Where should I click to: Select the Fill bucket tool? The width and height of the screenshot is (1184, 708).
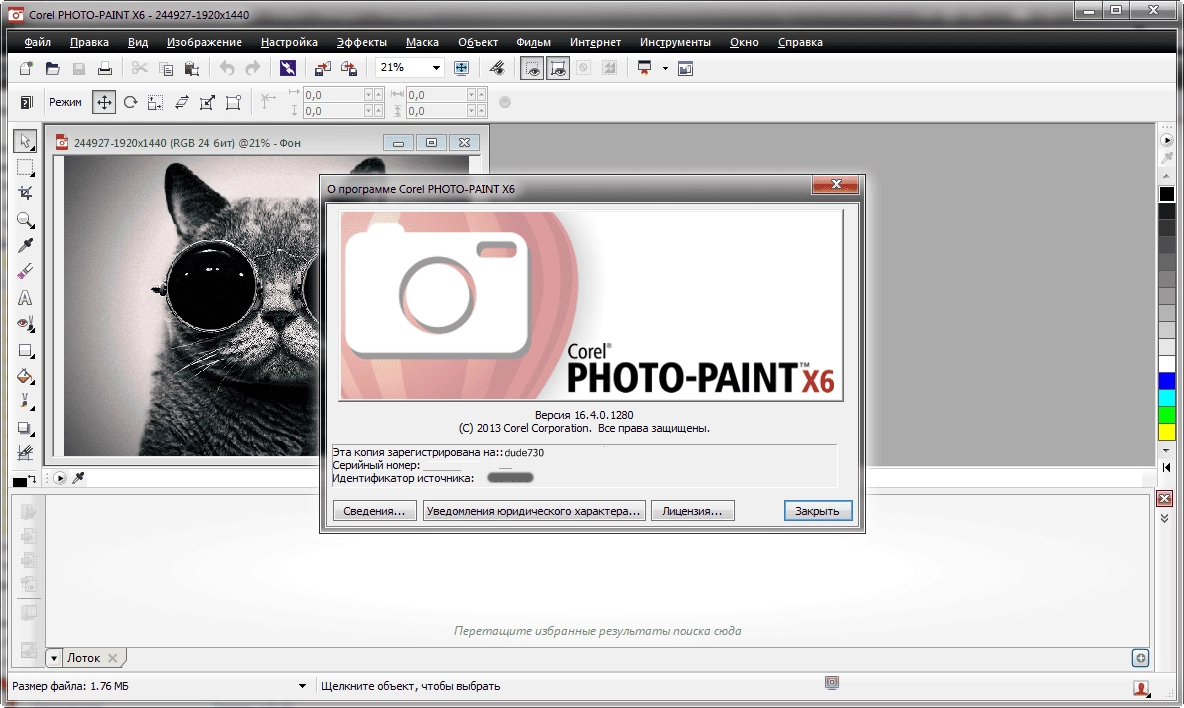(x=25, y=376)
